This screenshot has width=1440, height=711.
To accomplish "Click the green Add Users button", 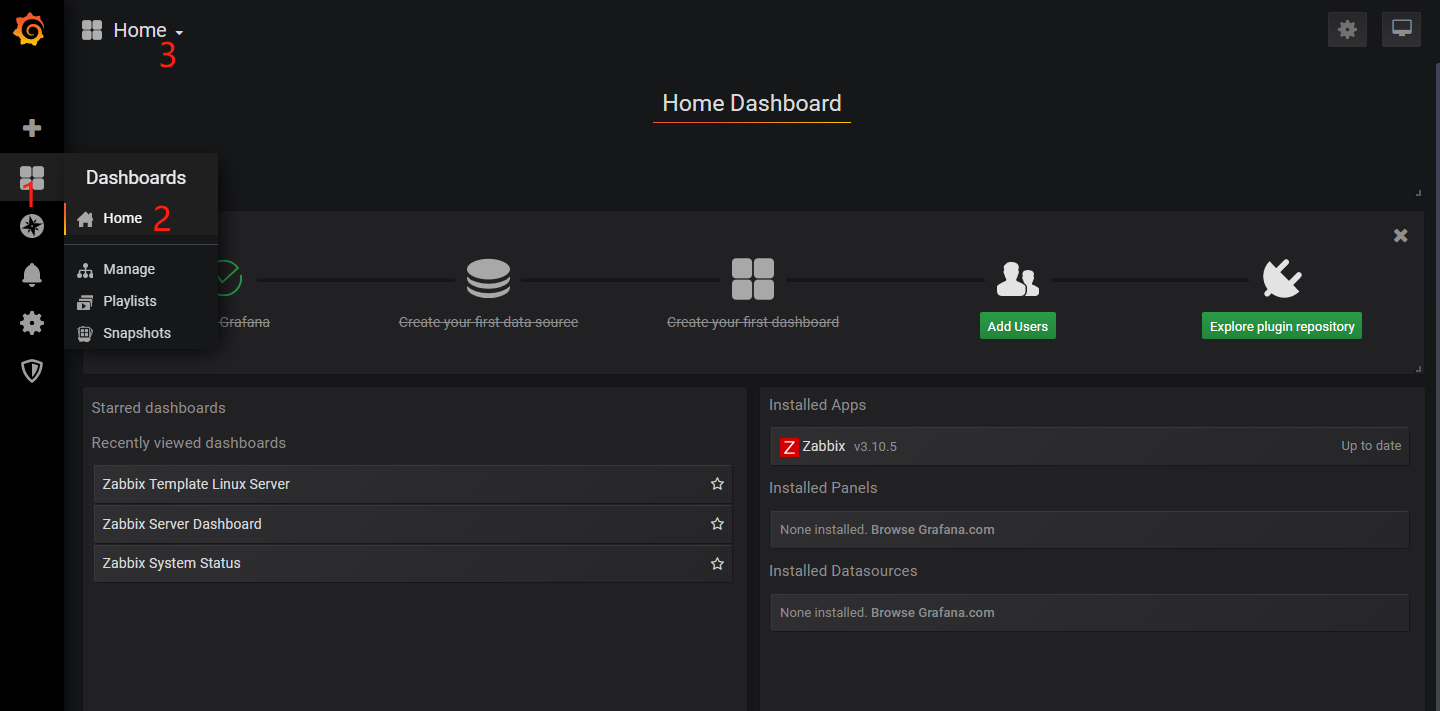I will click(1017, 326).
